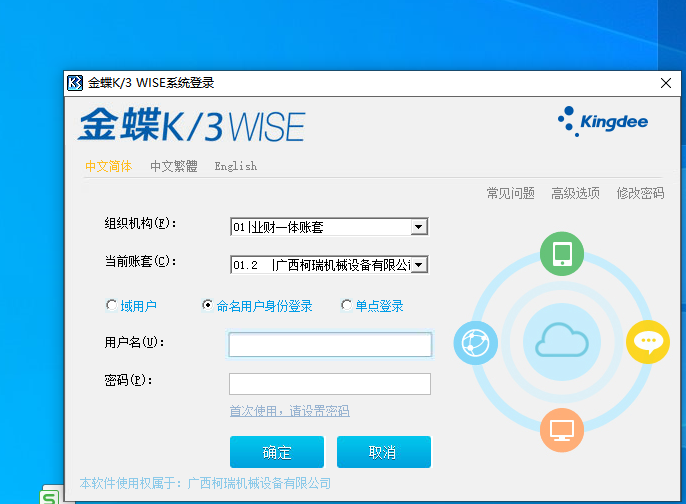Open 高级选项 advanced options
Screen dimensions: 686x504
point(575,193)
